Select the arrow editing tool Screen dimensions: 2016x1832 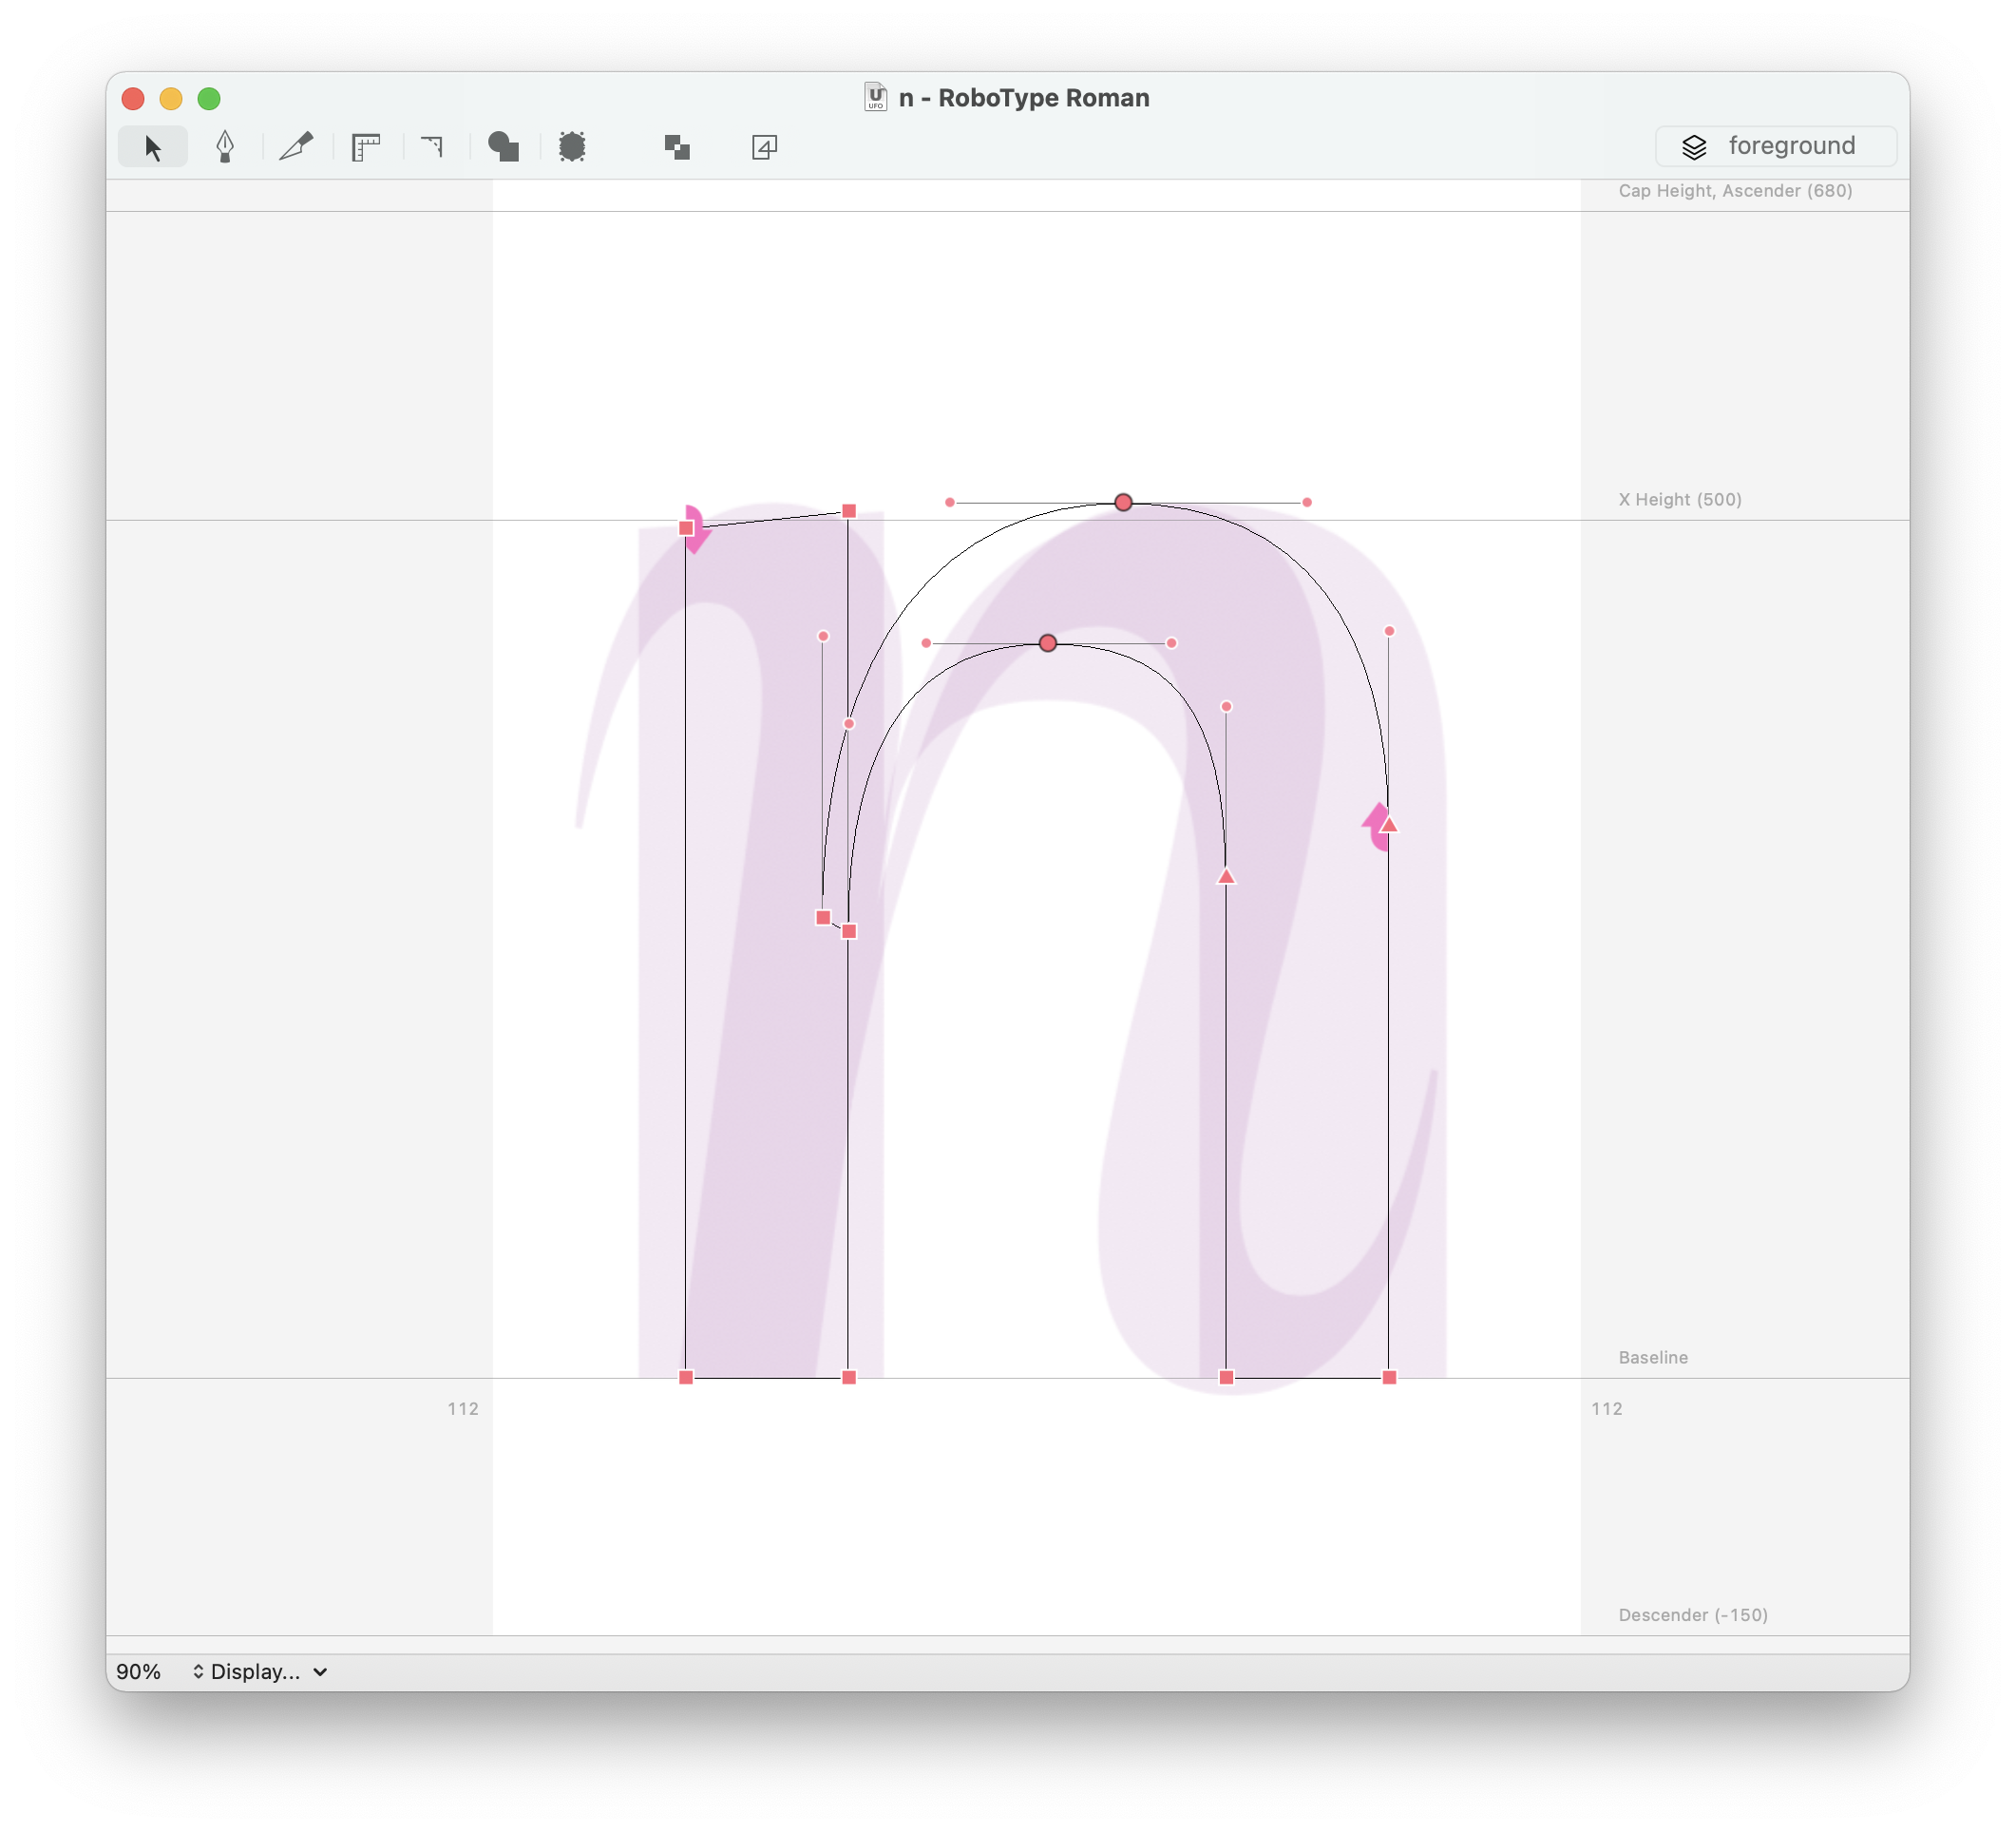(x=152, y=147)
